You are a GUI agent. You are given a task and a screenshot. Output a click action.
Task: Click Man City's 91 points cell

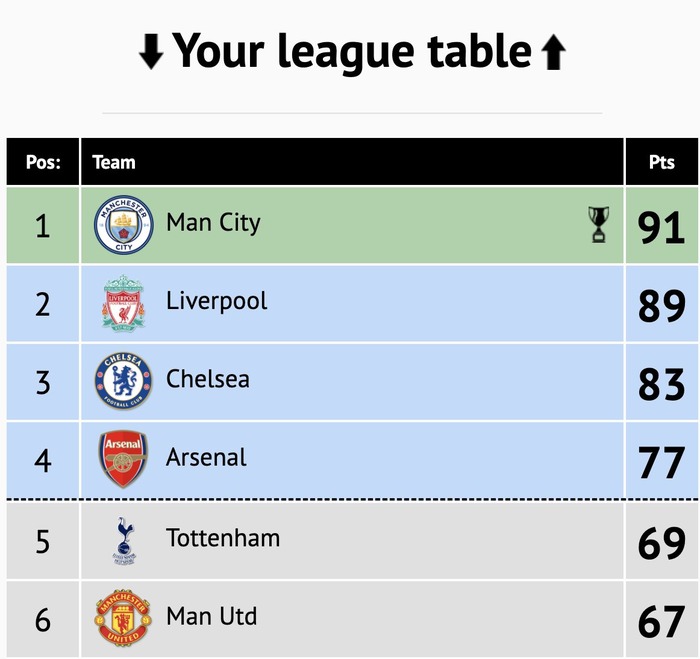(662, 225)
